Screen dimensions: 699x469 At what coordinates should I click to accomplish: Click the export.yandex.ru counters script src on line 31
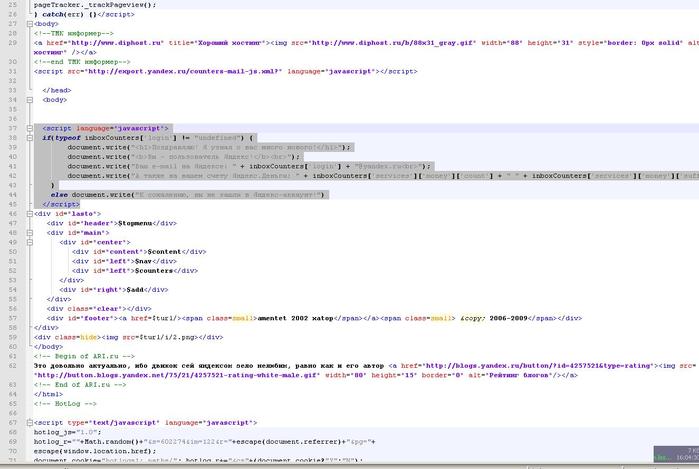click(183, 71)
